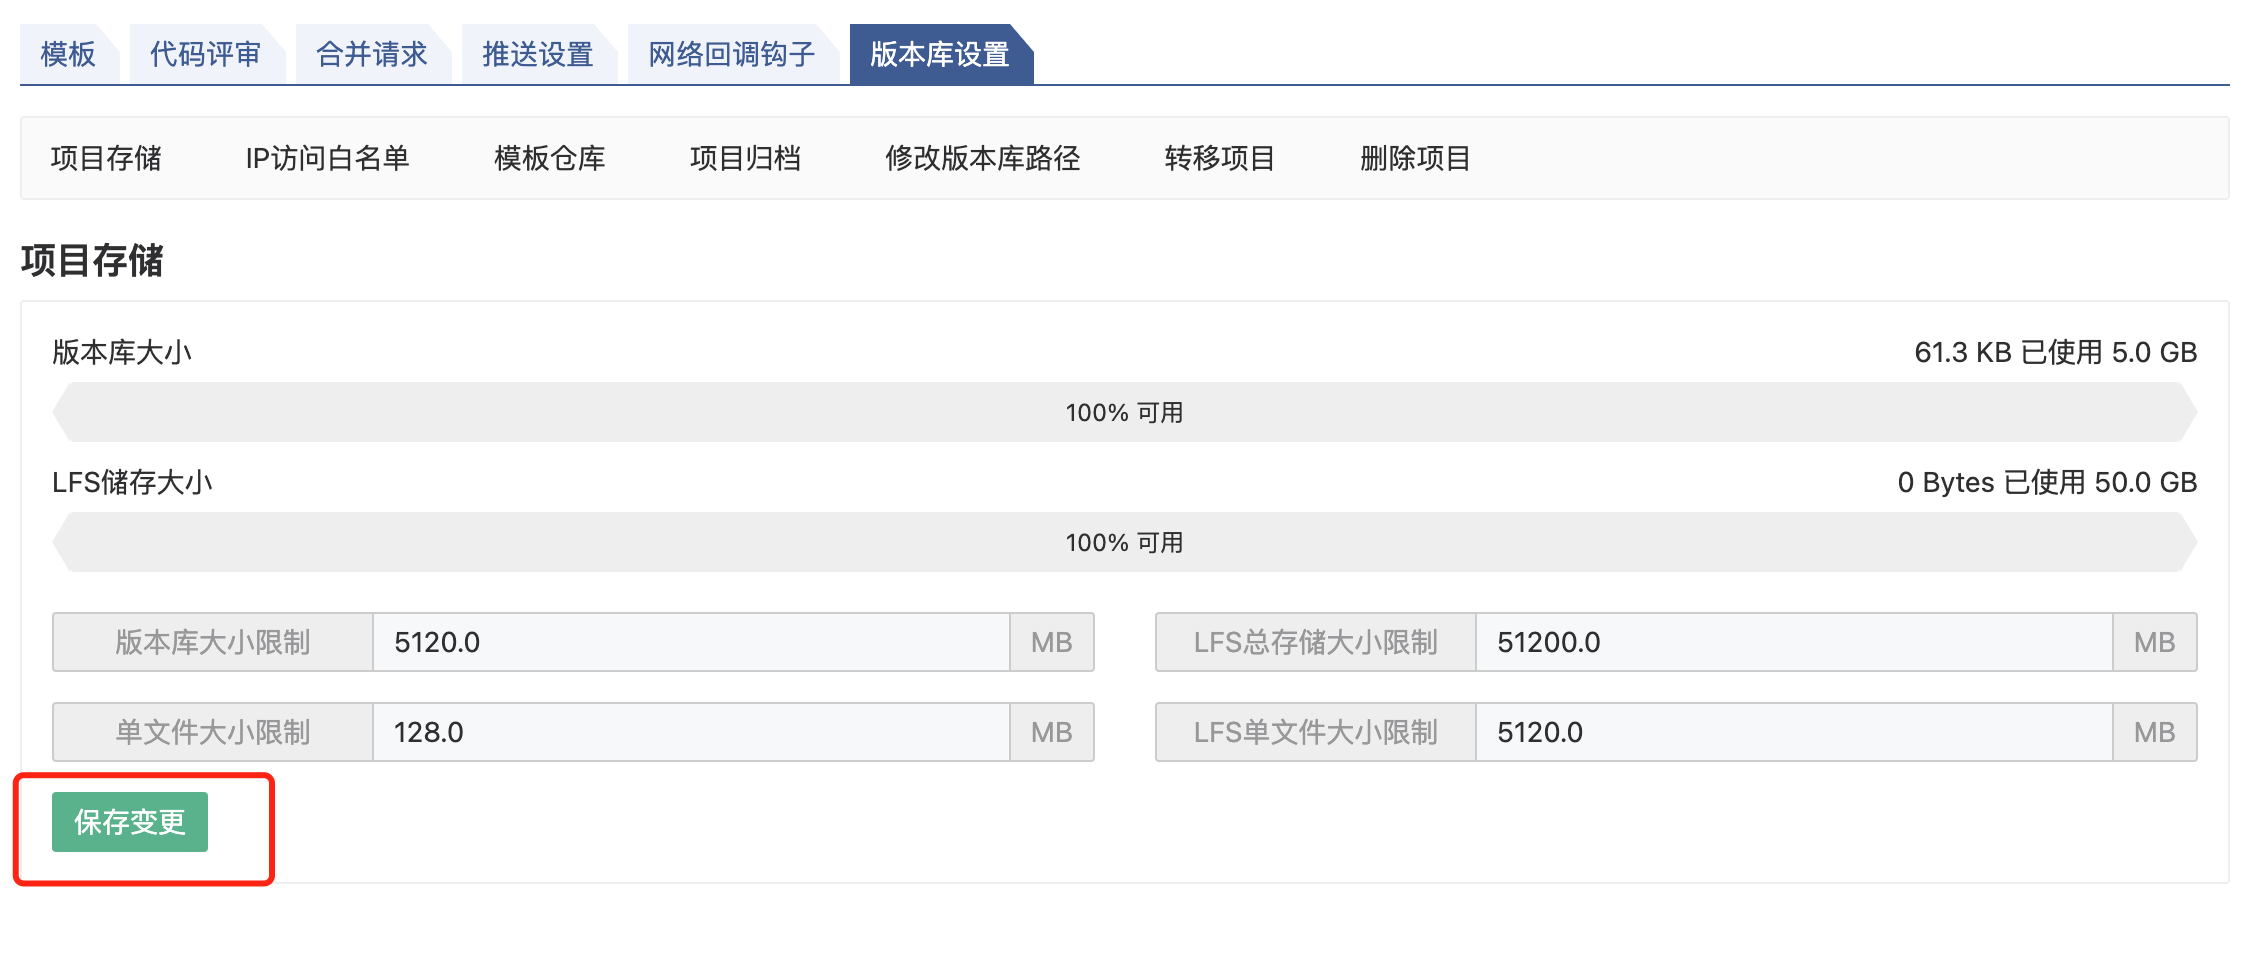Screen dimensions: 2252x954
Task: Click the 版本库大小 usage progress bar
Action: (x=1124, y=412)
